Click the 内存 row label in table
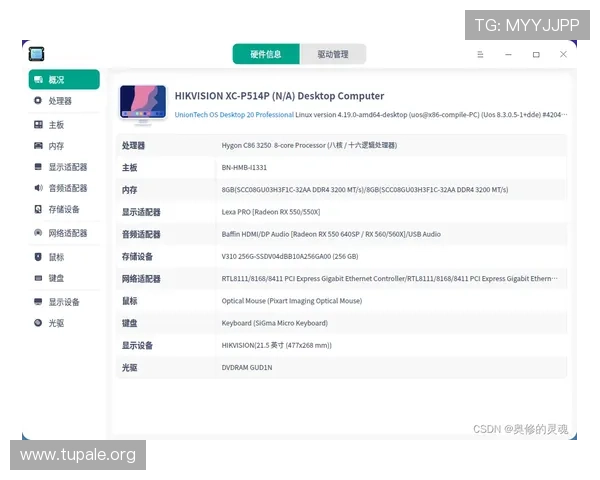600x480 pixels. (x=129, y=190)
